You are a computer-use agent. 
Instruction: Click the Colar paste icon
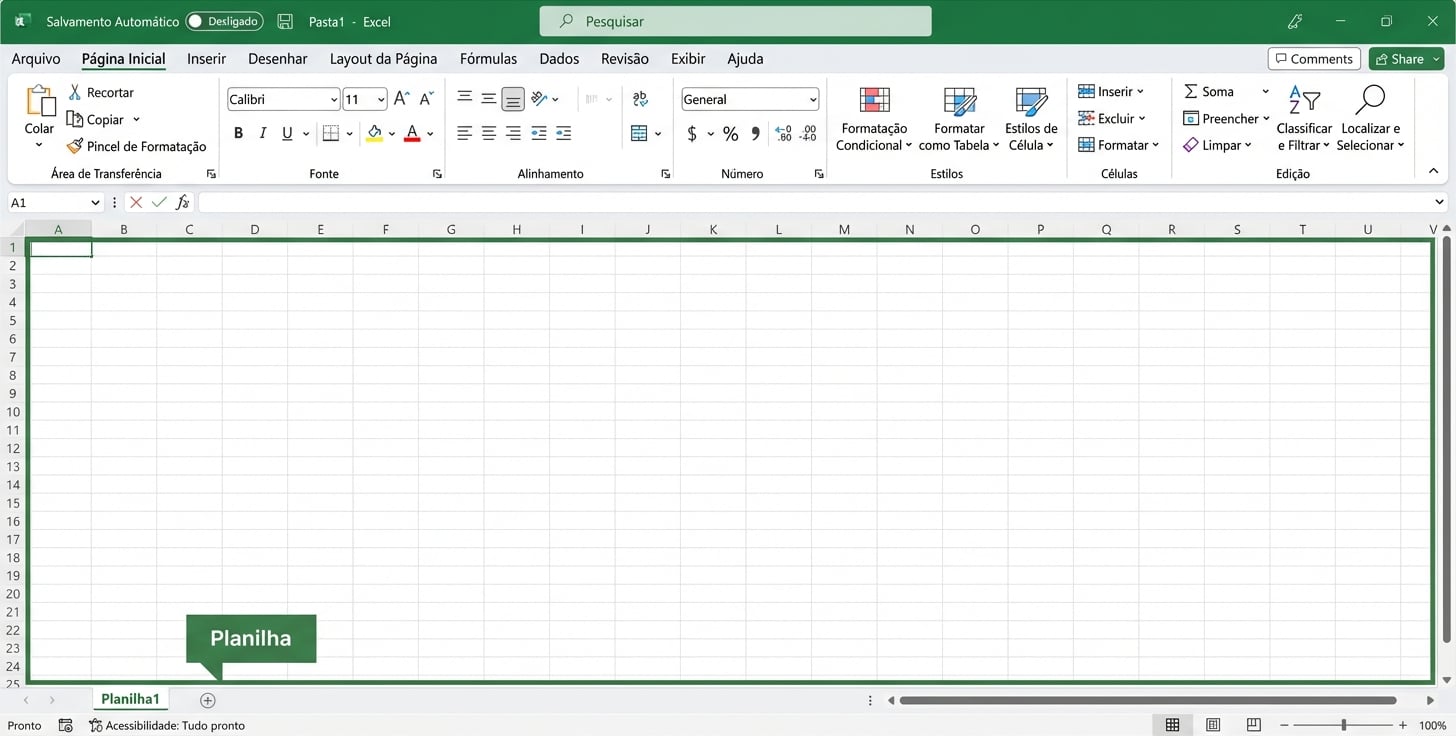(40, 101)
